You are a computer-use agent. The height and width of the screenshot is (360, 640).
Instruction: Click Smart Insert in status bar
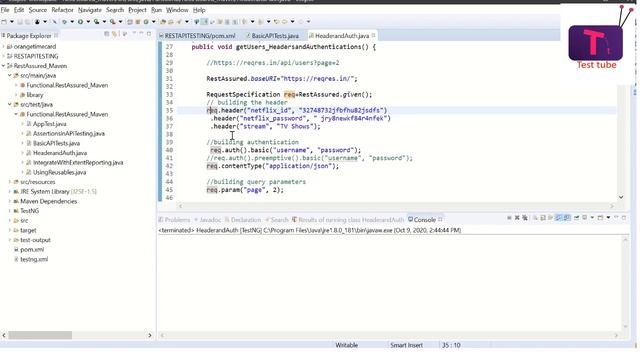pos(407,345)
